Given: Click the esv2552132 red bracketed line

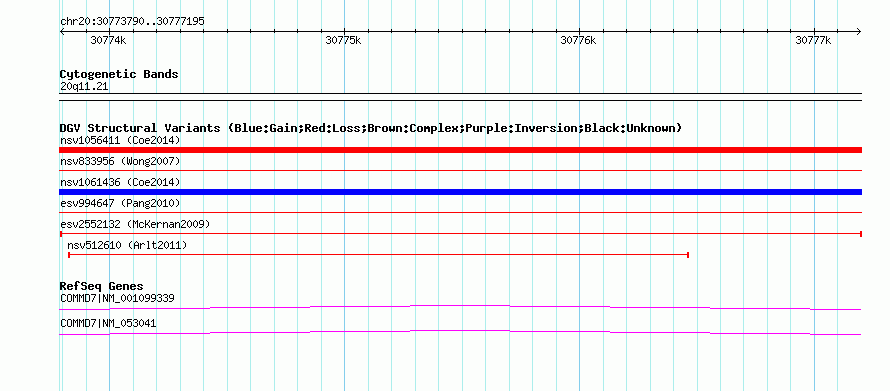Looking at the screenshot, I should 460,233.
